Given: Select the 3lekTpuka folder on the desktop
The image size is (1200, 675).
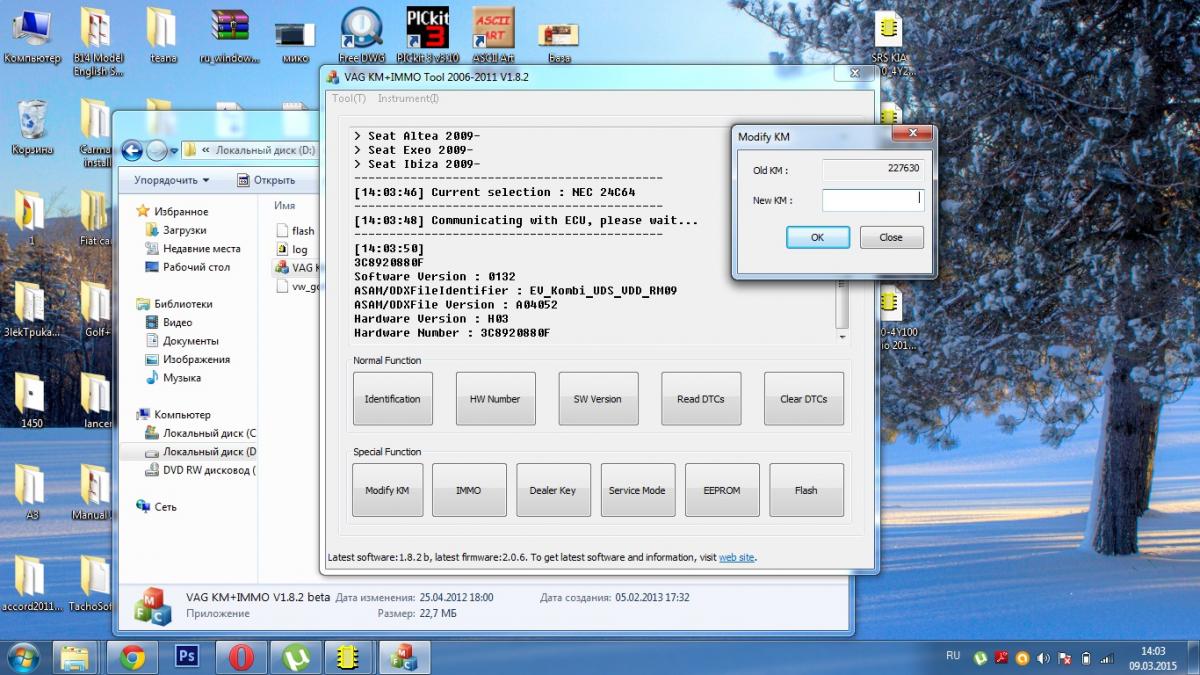Looking at the screenshot, I should [x=30, y=308].
